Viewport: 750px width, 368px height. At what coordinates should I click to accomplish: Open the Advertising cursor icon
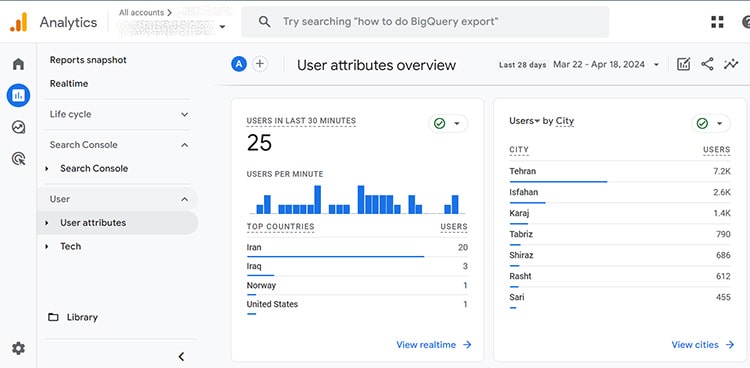pyautogui.click(x=18, y=158)
